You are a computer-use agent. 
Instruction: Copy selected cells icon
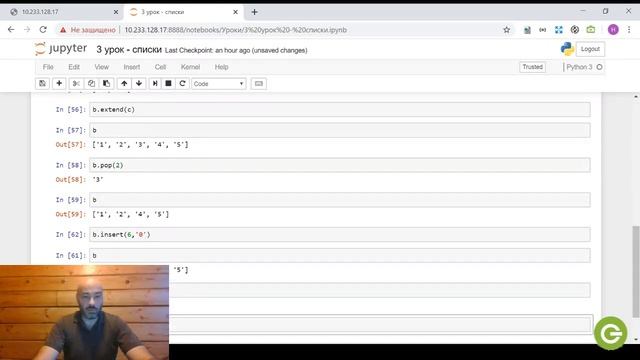(91, 84)
